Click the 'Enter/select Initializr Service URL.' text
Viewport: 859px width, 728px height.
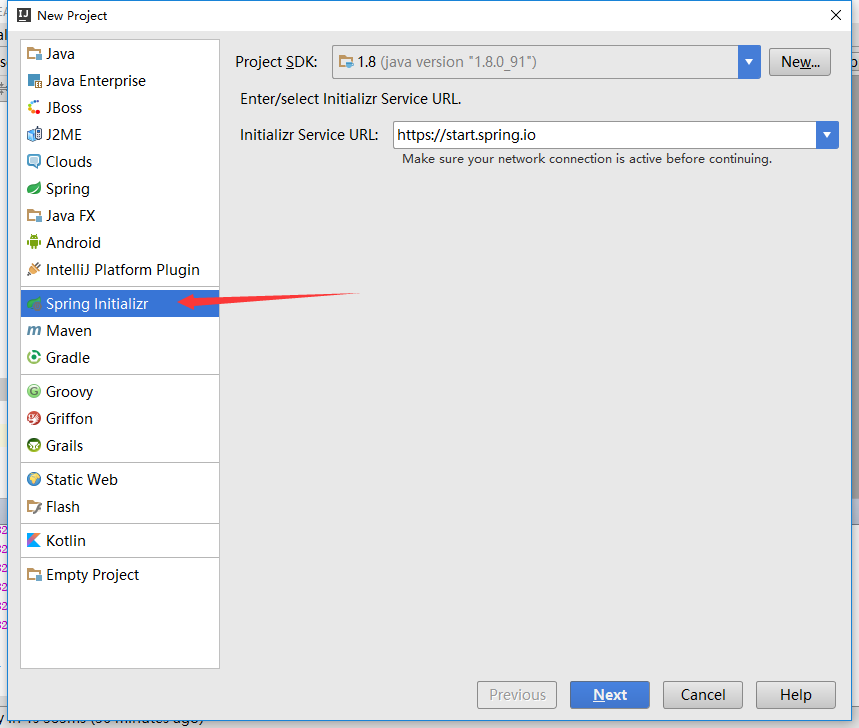pos(351,99)
